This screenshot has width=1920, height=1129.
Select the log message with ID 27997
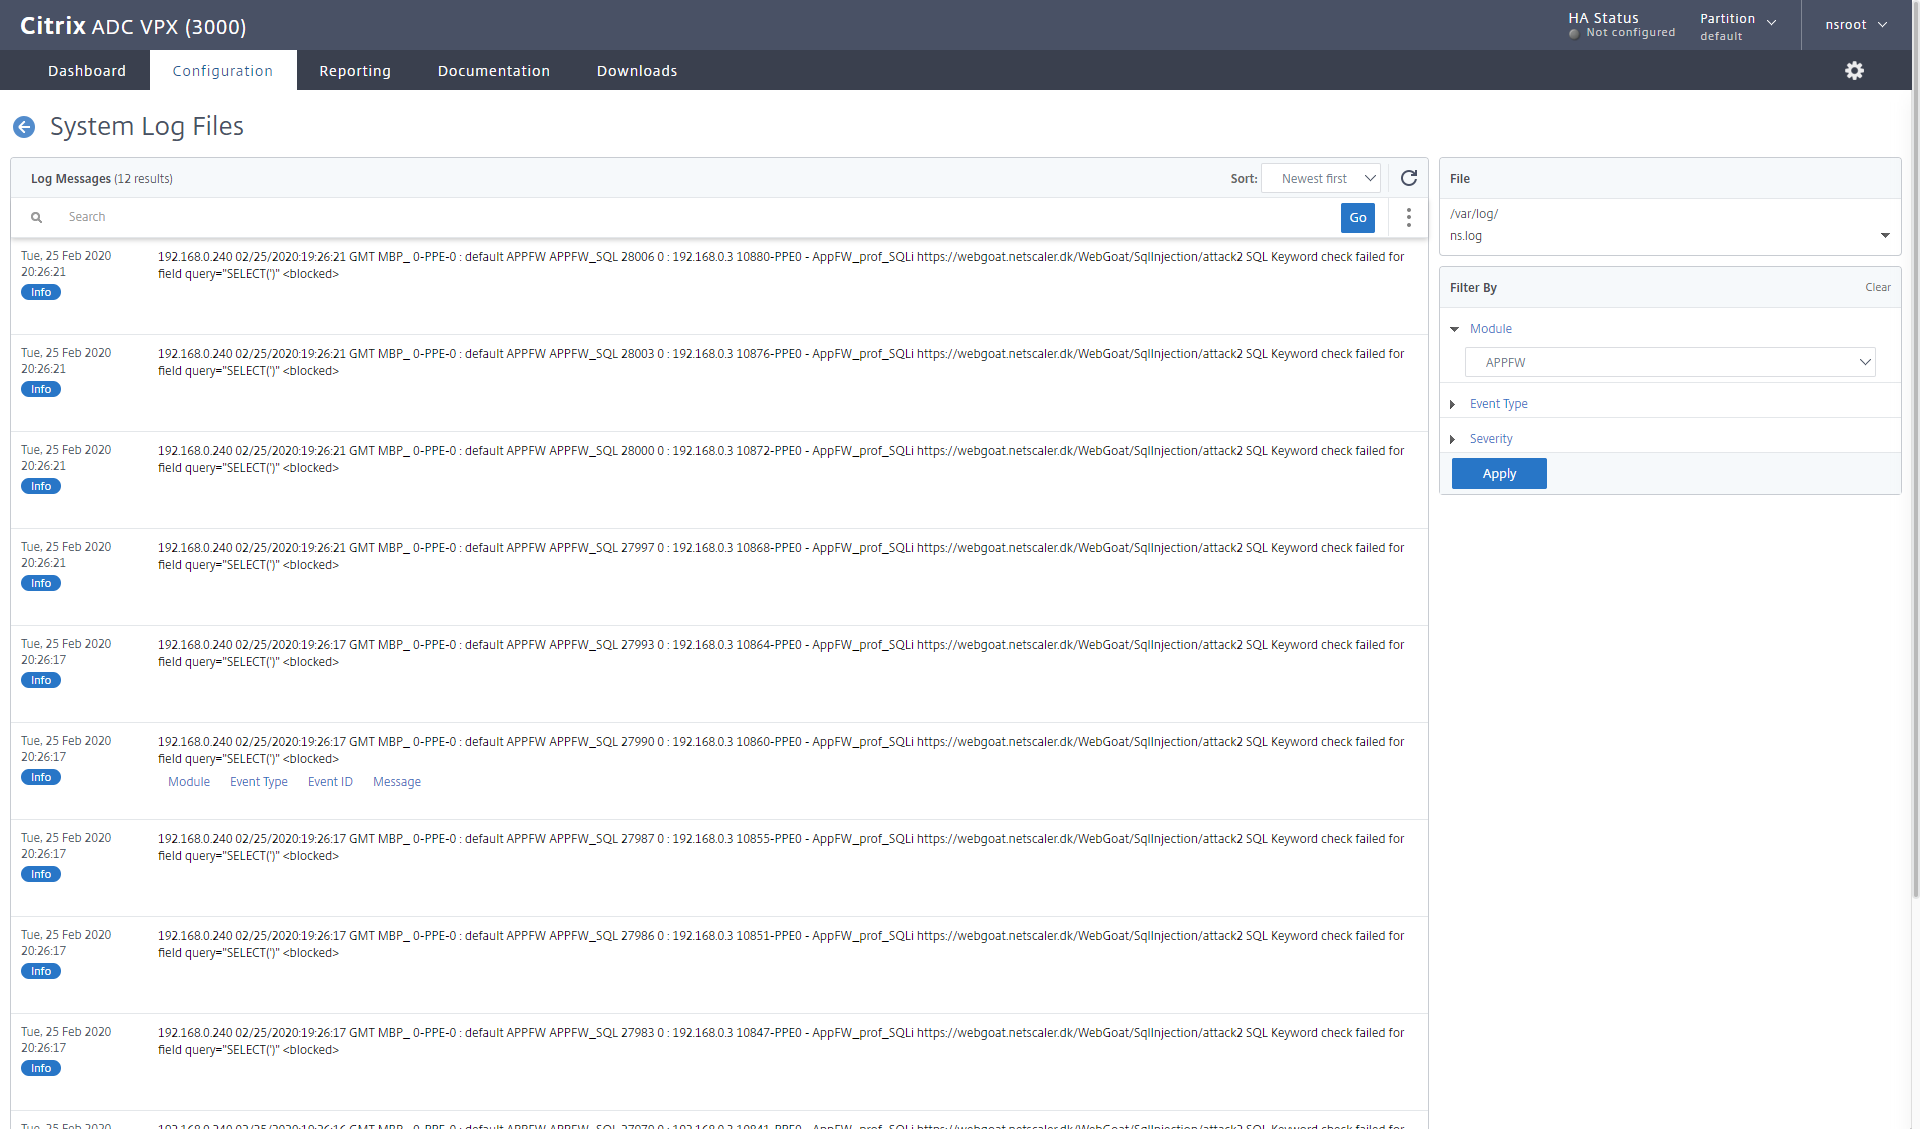point(719,577)
